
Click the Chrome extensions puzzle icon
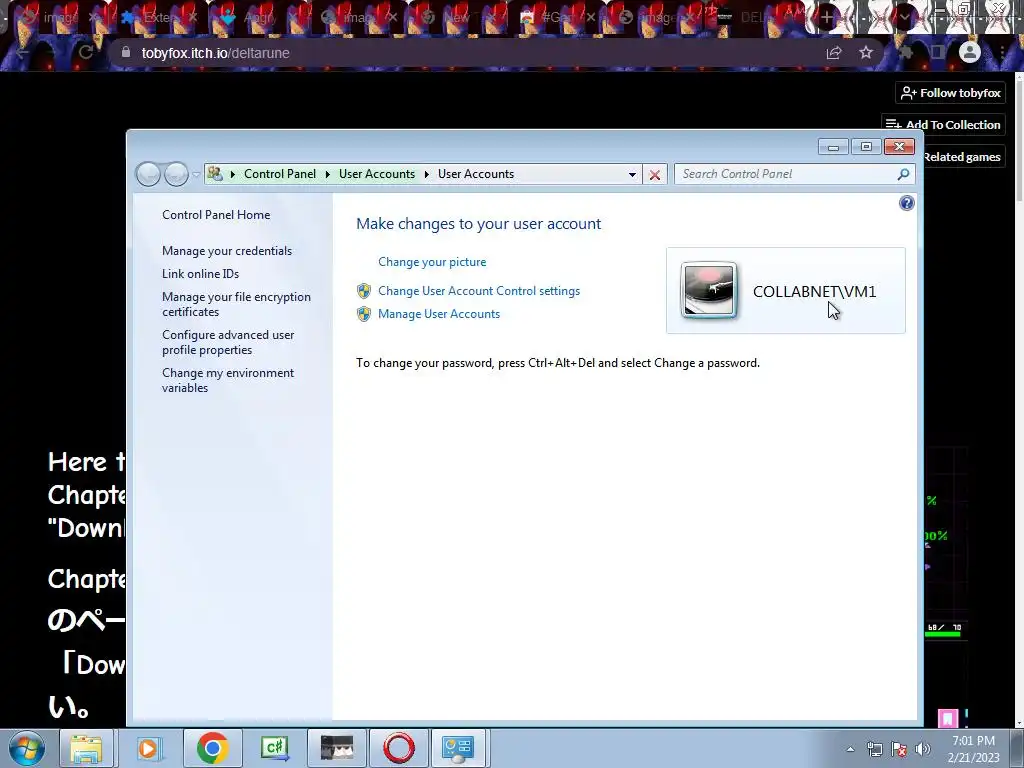tap(906, 52)
